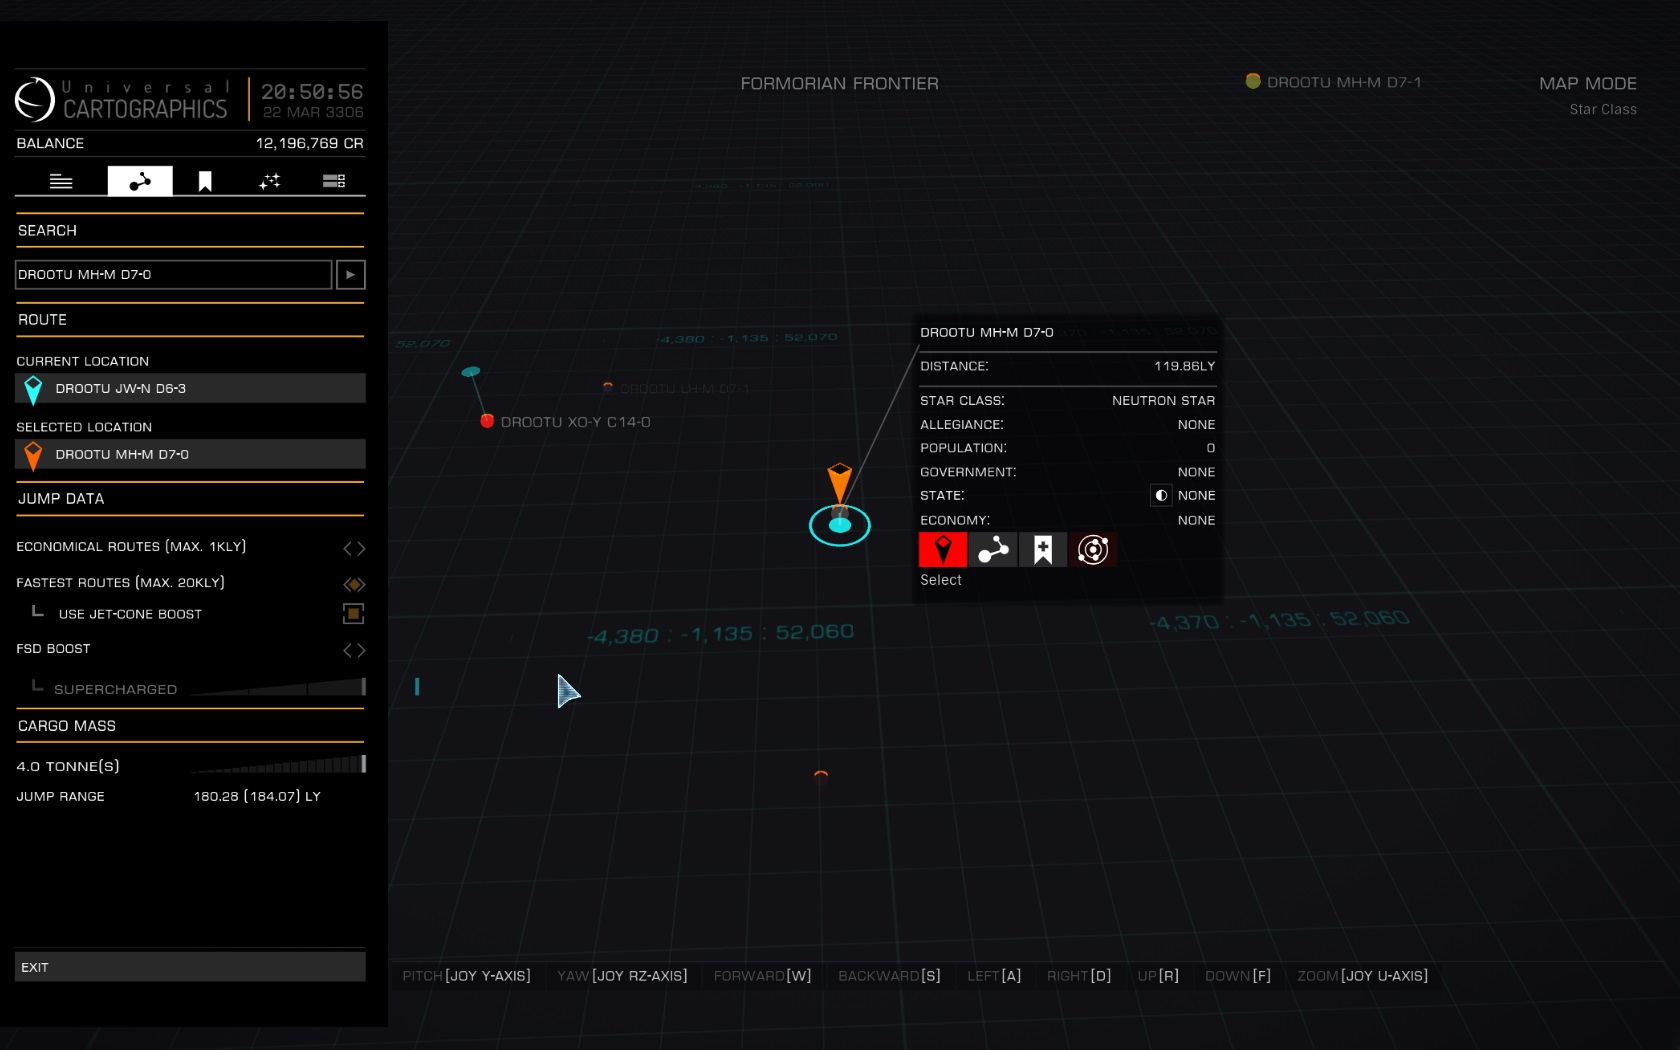Click the jump range 180.28 (184.07) LY
The image size is (1680, 1050).
coord(257,796)
